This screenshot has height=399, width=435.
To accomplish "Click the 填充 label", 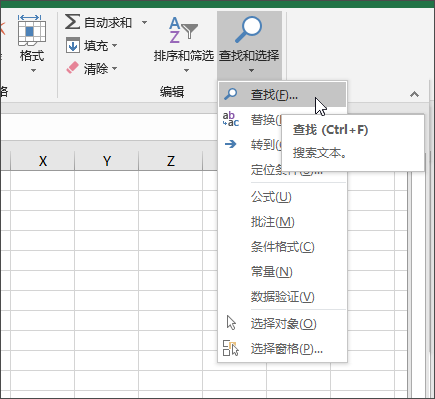I will click(96, 46).
